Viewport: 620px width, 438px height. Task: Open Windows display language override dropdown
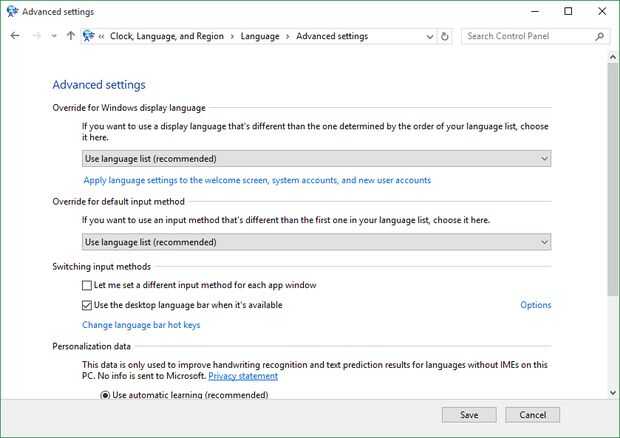(316, 158)
